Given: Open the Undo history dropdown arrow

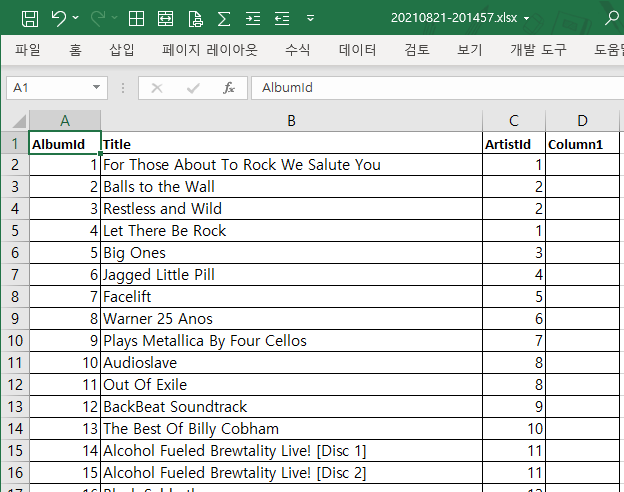Looking at the screenshot, I should pos(76,18).
